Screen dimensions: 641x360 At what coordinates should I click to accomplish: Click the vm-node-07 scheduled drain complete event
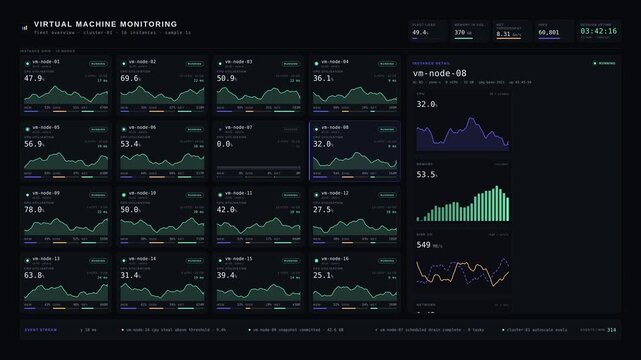click(430, 330)
